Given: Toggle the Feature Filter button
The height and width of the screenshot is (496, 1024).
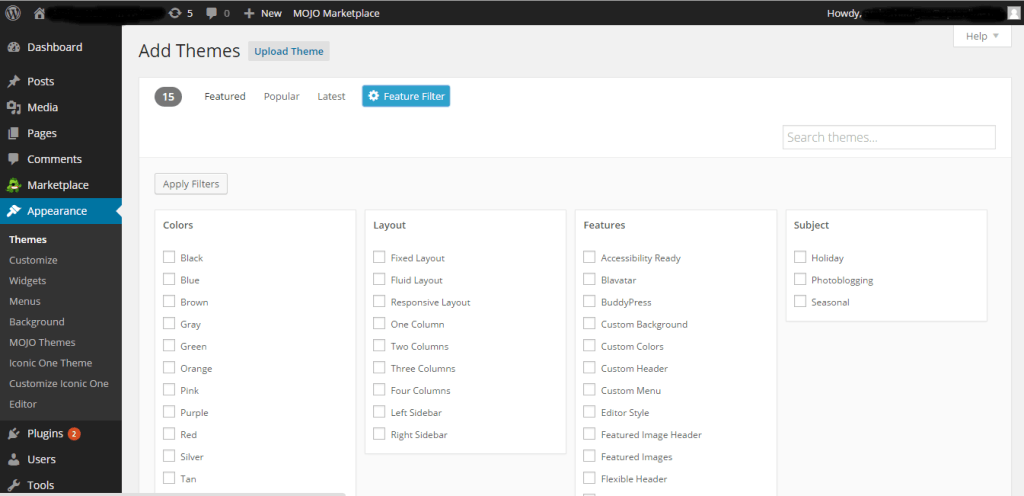Looking at the screenshot, I should tap(406, 96).
